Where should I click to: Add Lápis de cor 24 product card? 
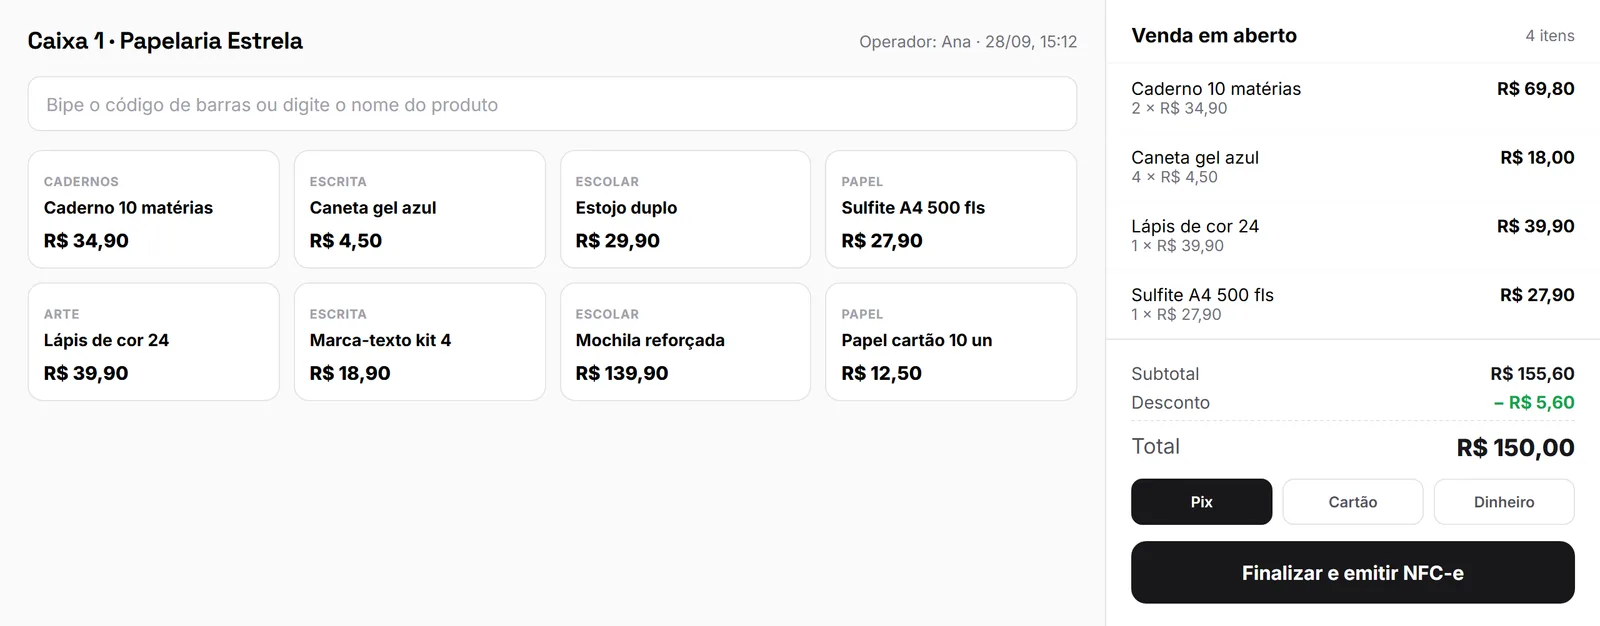[154, 342]
